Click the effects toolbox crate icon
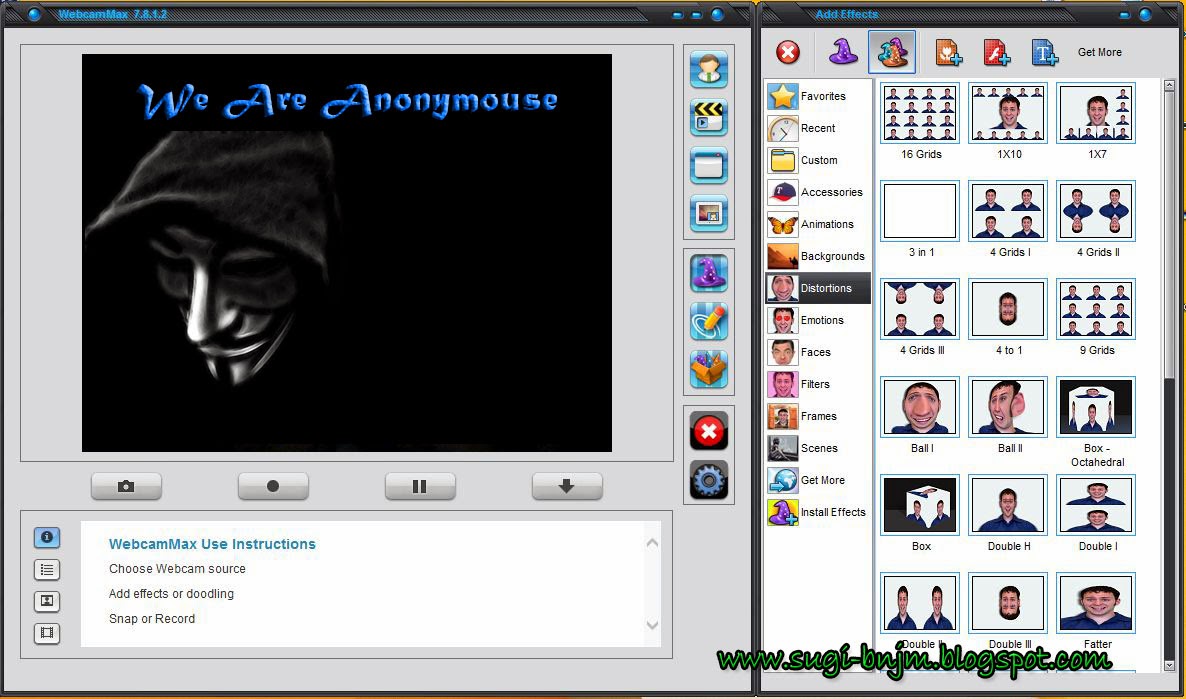 click(x=709, y=369)
